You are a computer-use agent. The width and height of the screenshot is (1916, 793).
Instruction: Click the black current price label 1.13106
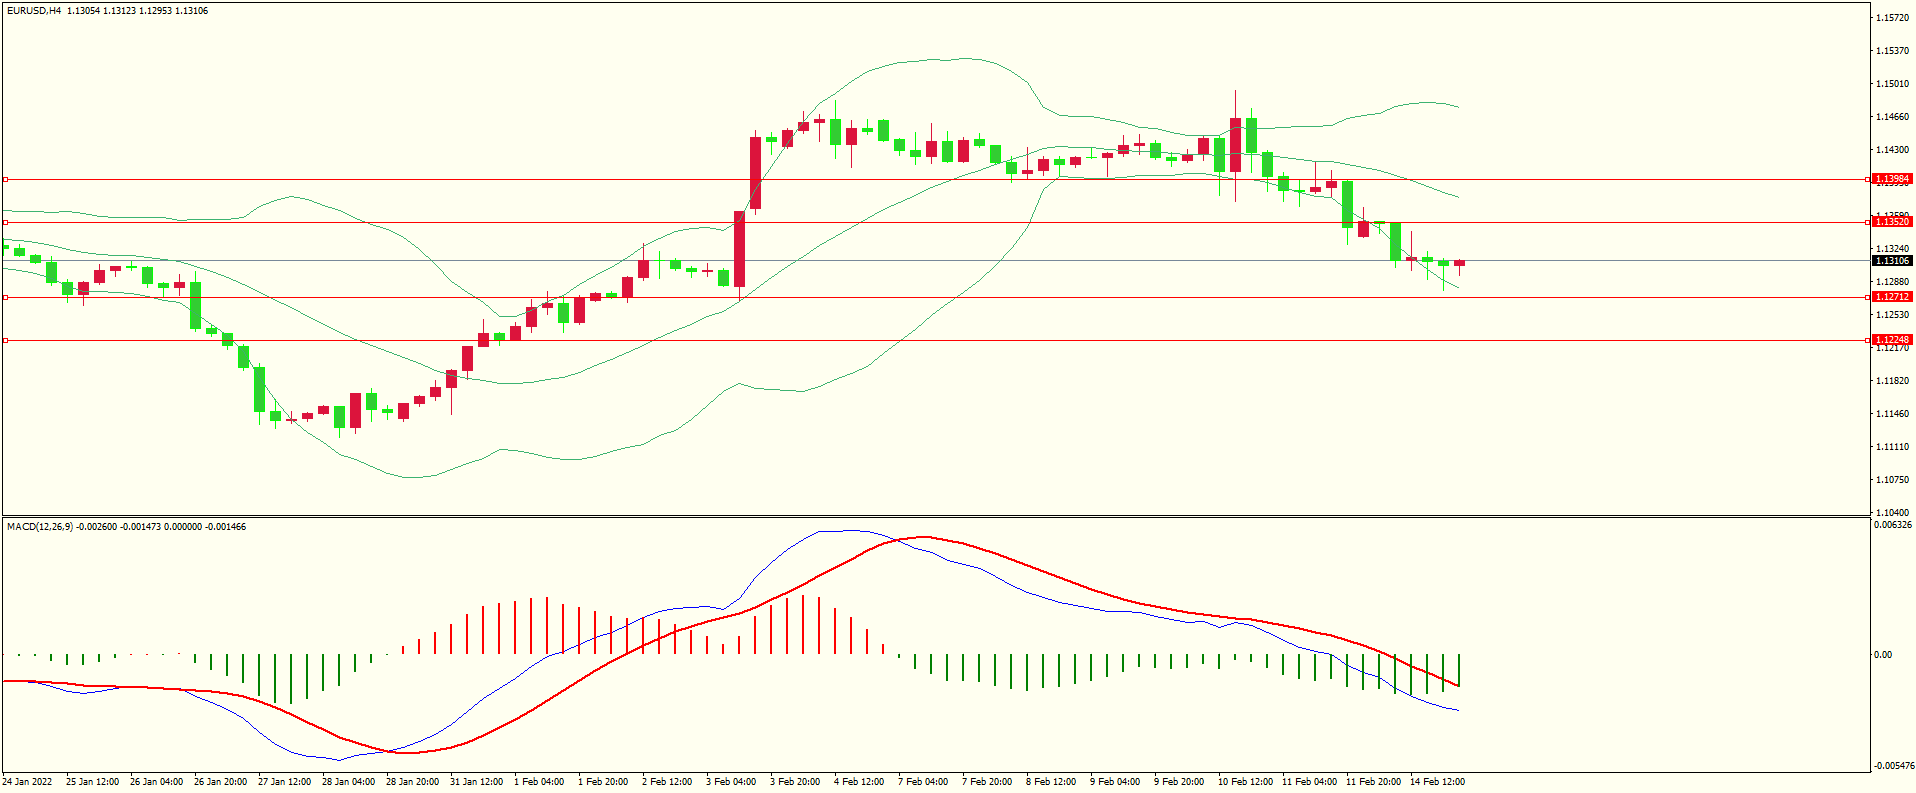(1891, 261)
